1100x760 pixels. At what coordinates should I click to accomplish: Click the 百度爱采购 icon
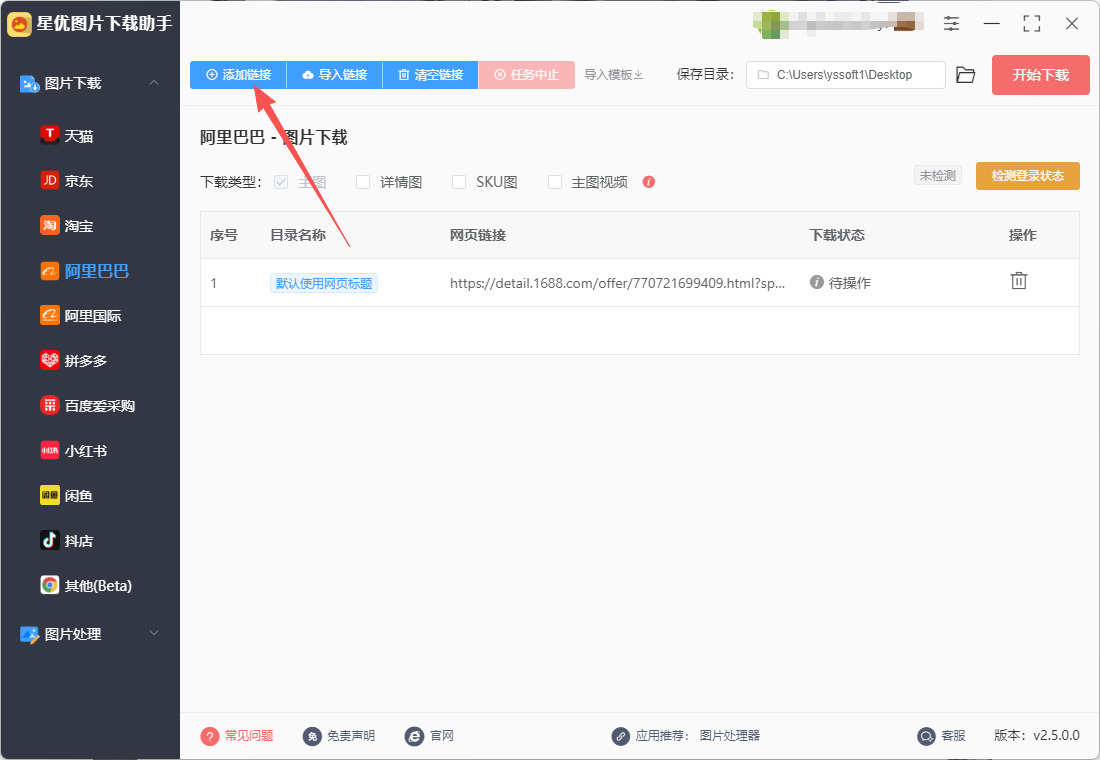(50, 405)
